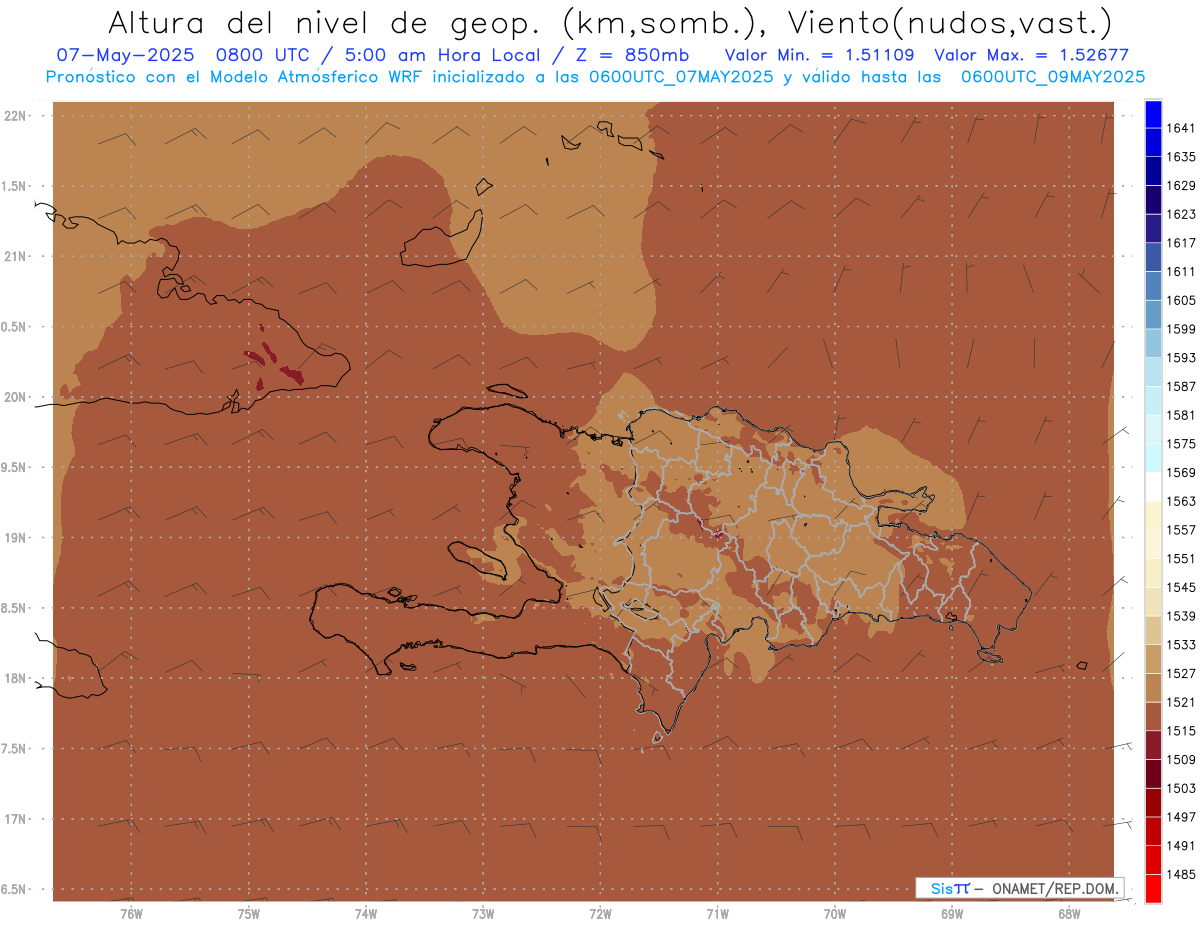This screenshot has height=927, width=1200.
Task: Click the tan swatch between 1521 and 1527
Action: (x=1153, y=688)
